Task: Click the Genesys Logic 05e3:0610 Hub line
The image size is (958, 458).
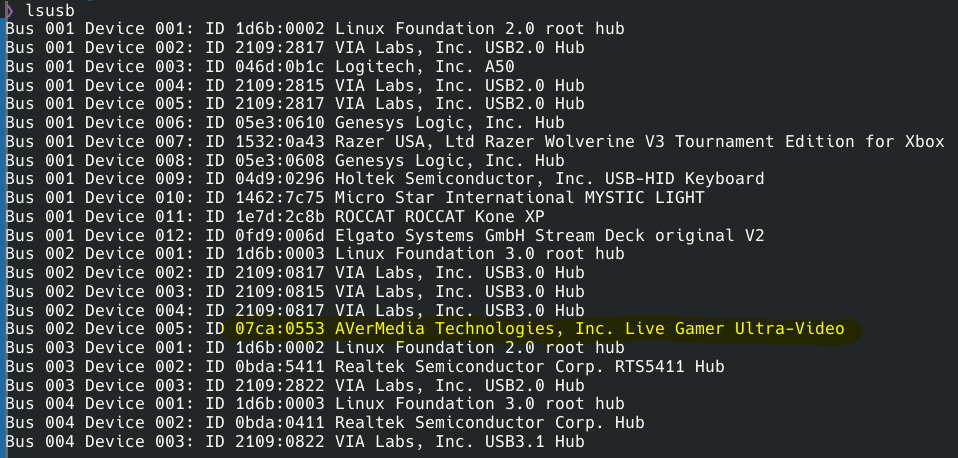Action: pyautogui.click(x=285, y=123)
